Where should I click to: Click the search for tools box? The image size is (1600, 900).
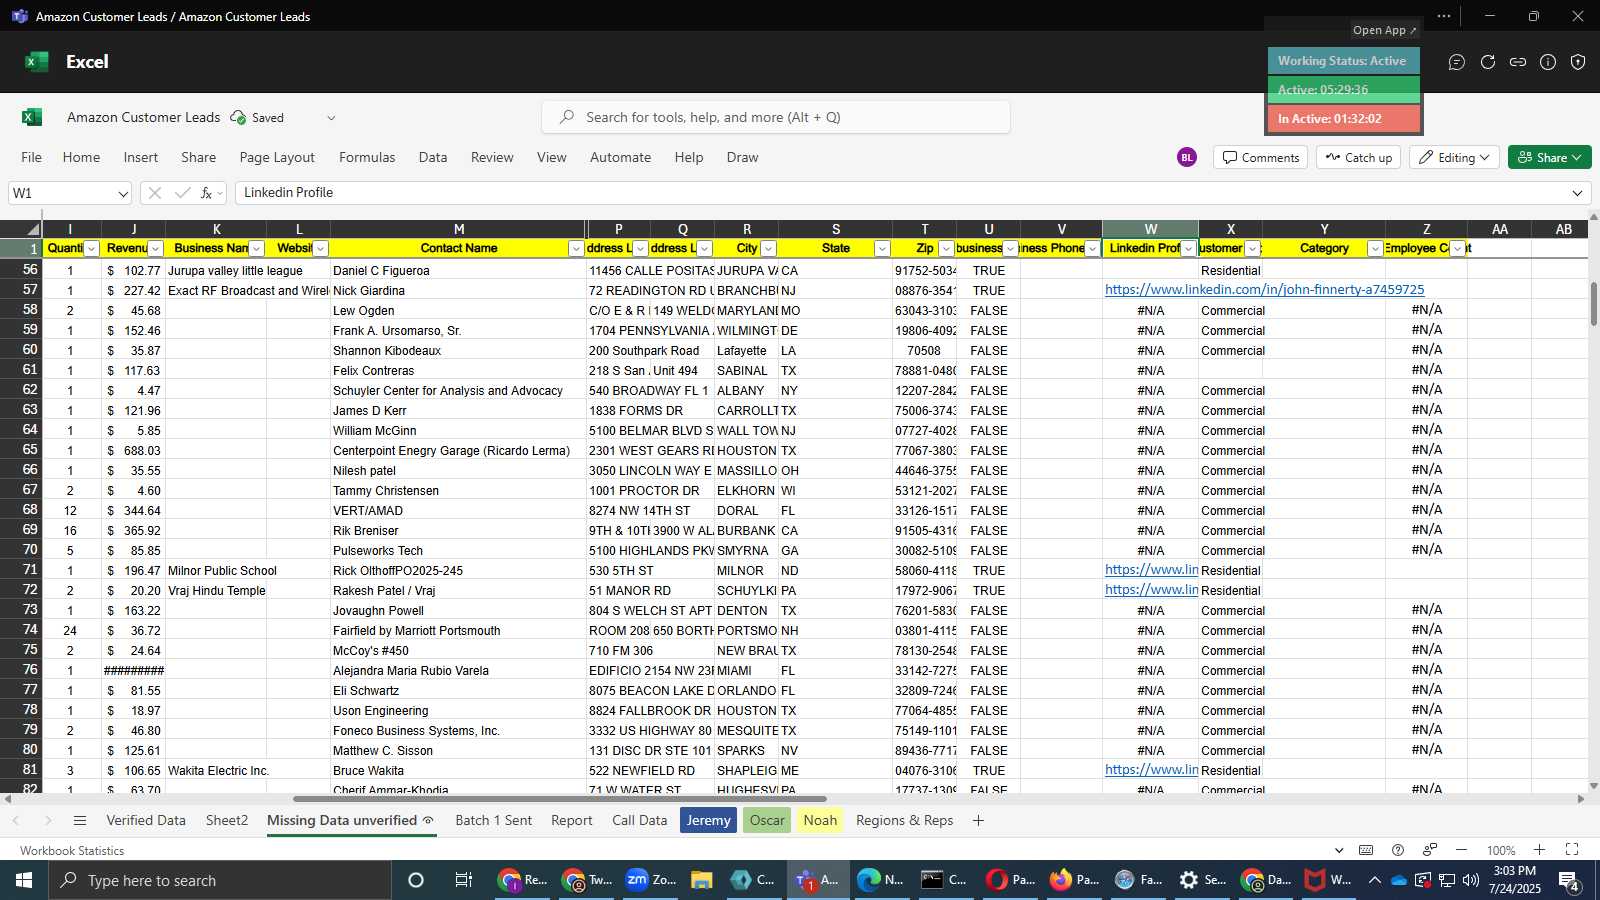coord(776,118)
